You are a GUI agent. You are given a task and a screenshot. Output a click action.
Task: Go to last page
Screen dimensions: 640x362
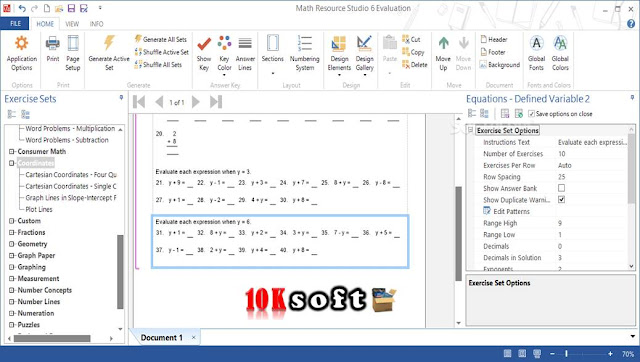(216, 102)
